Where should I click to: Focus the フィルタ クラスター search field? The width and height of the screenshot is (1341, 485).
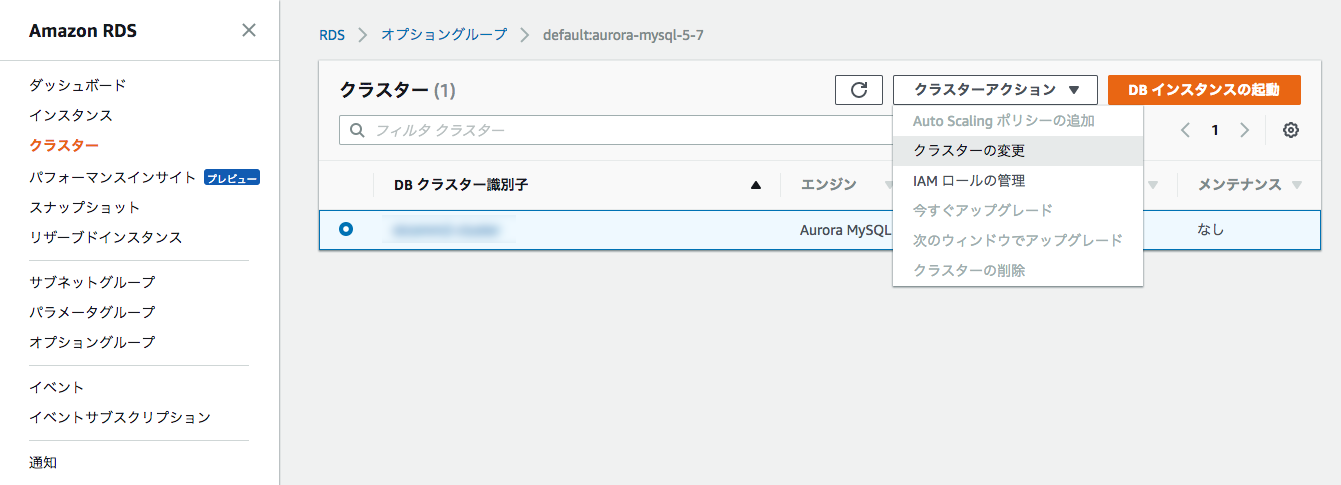coord(616,130)
